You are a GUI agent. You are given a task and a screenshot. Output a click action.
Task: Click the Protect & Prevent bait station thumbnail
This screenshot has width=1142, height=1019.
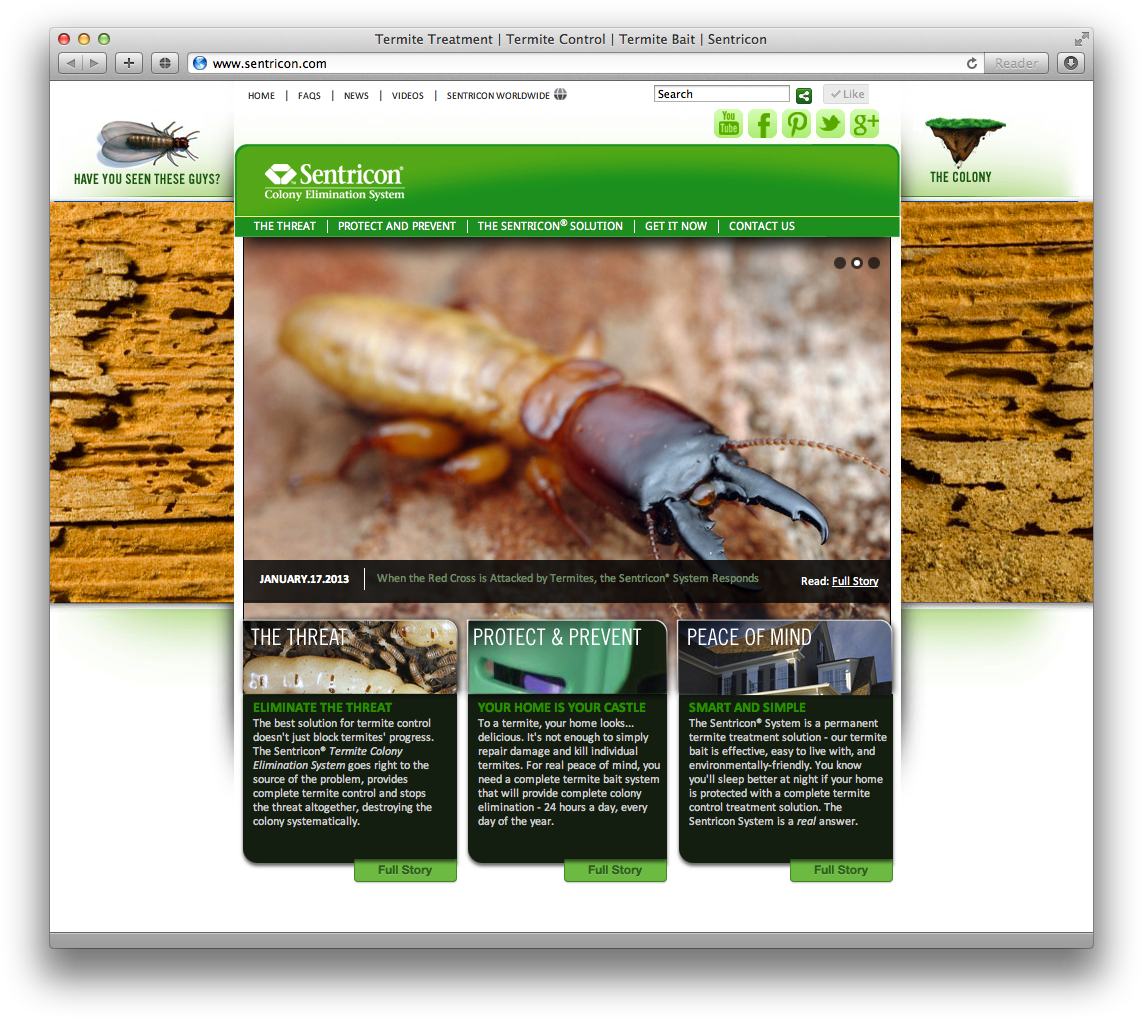[567, 657]
